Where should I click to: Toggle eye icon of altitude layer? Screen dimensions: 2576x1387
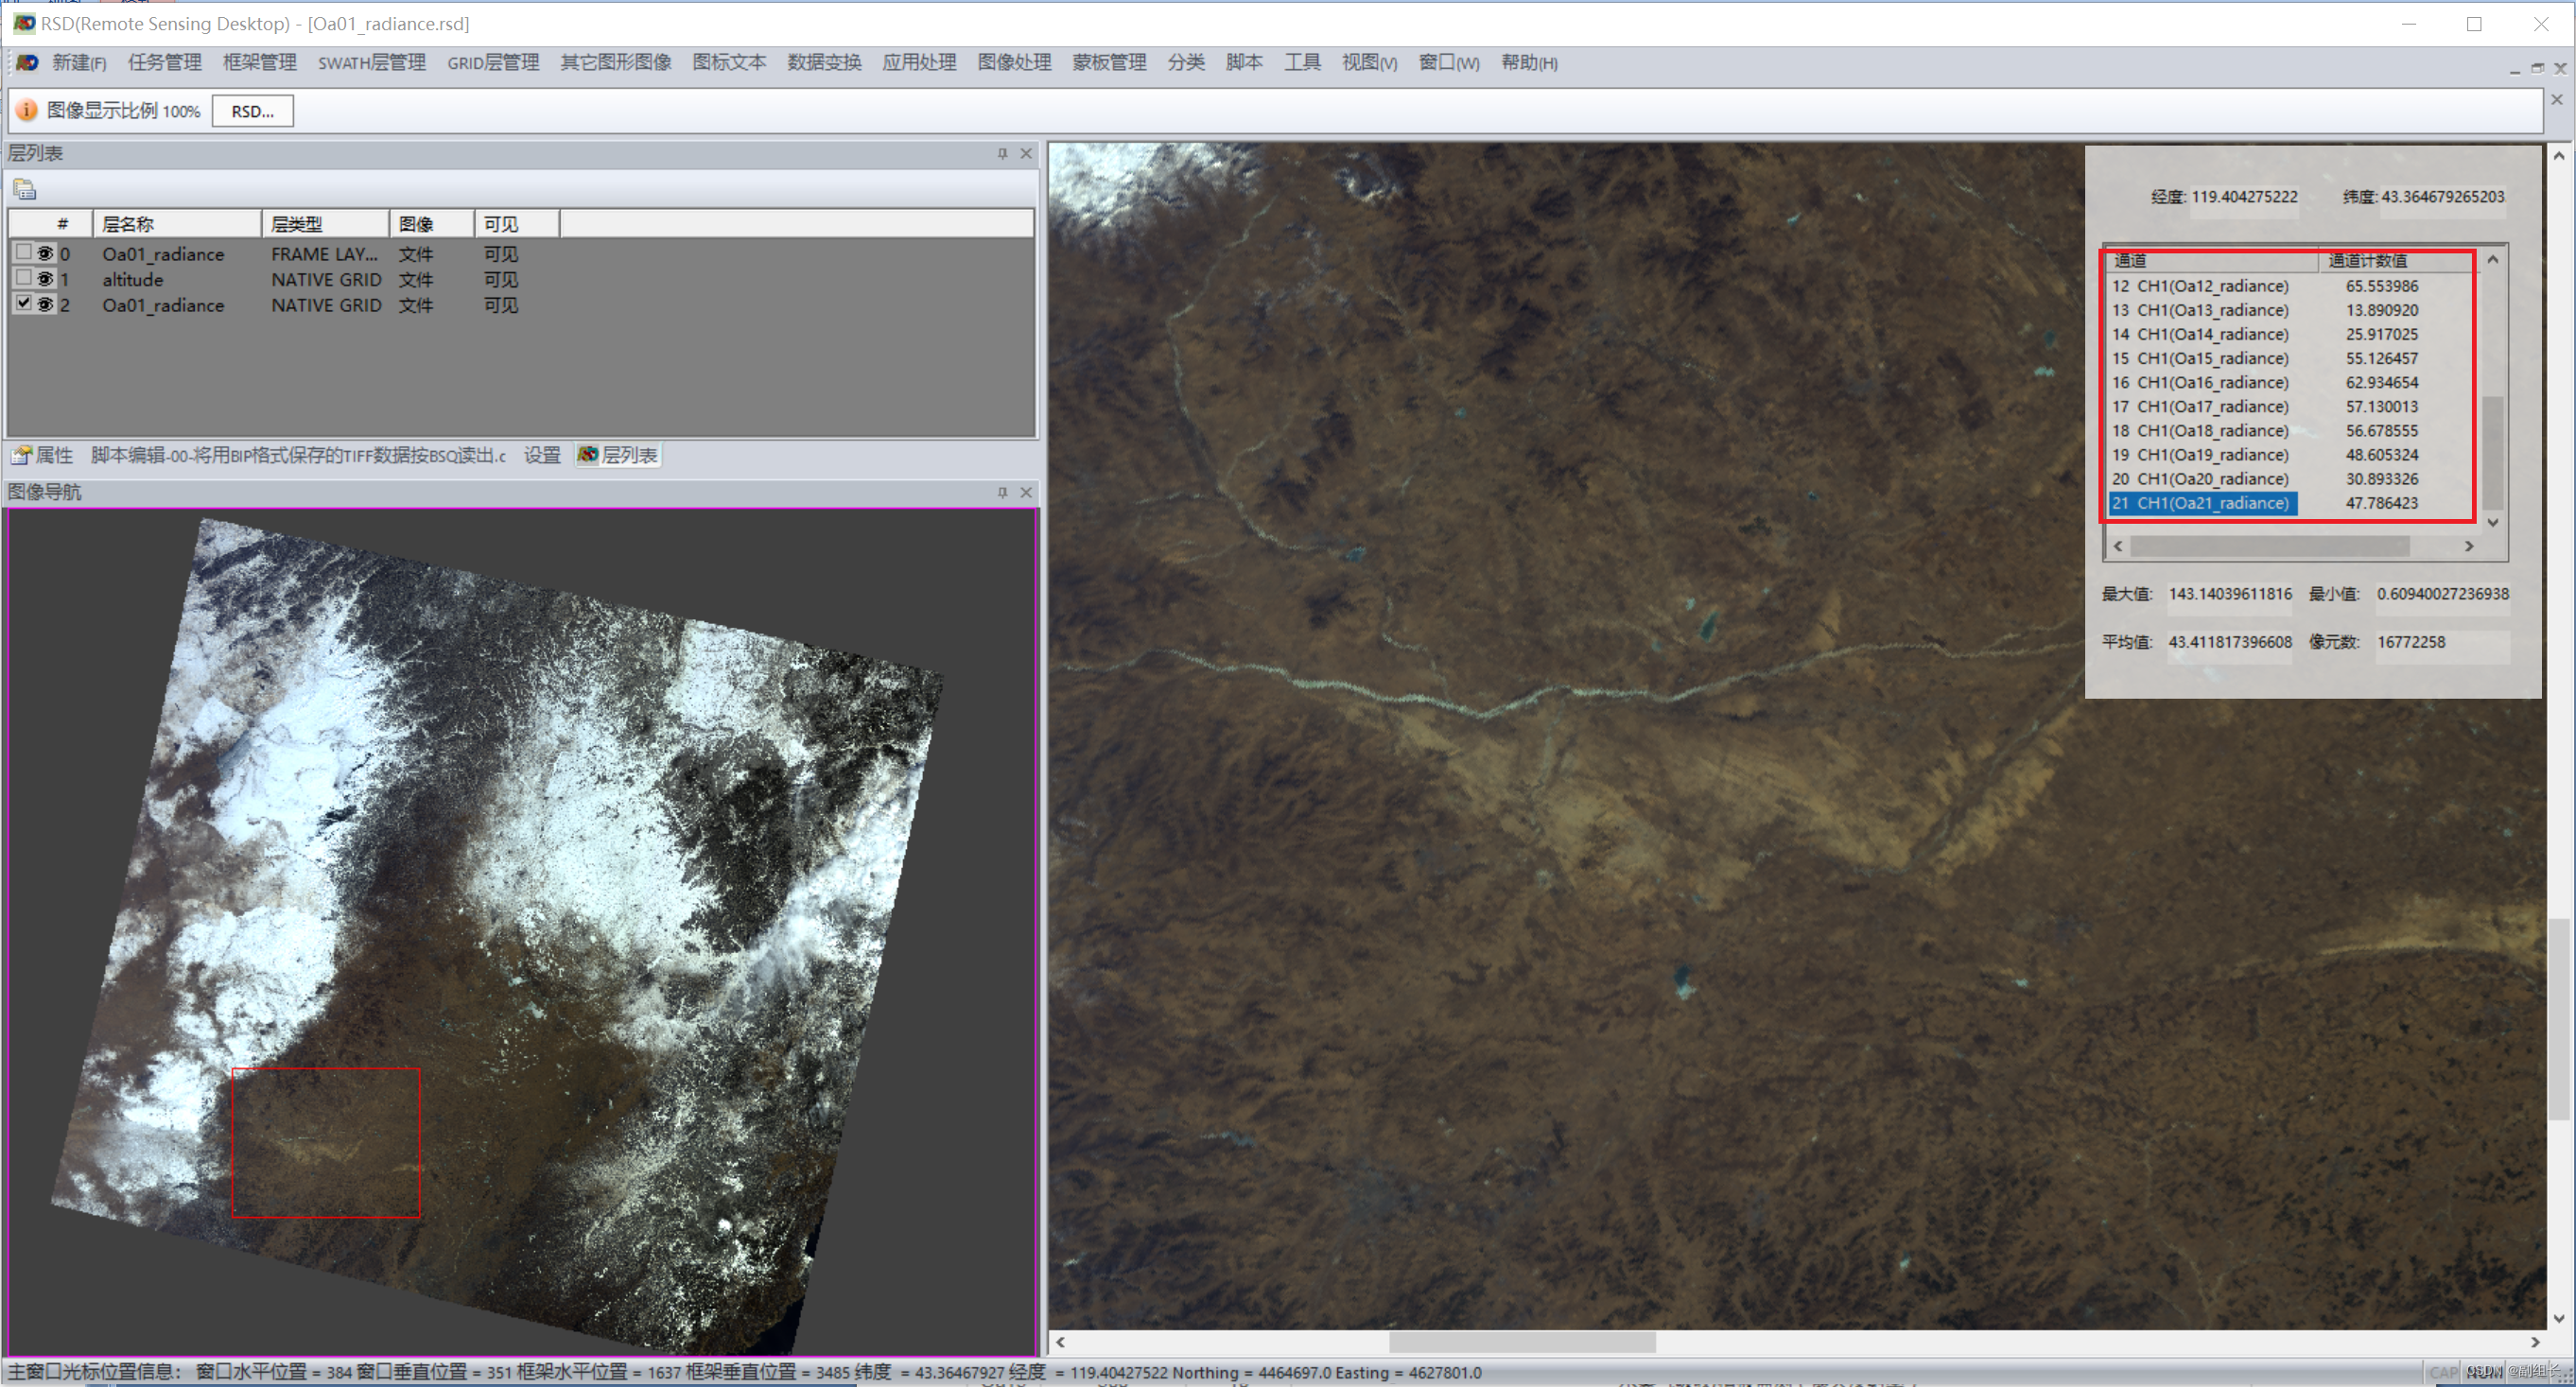[45, 279]
